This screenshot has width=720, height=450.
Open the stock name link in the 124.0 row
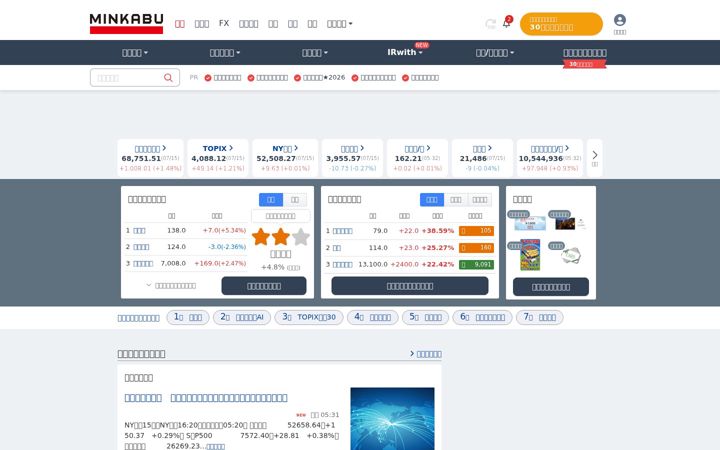click(141, 247)
